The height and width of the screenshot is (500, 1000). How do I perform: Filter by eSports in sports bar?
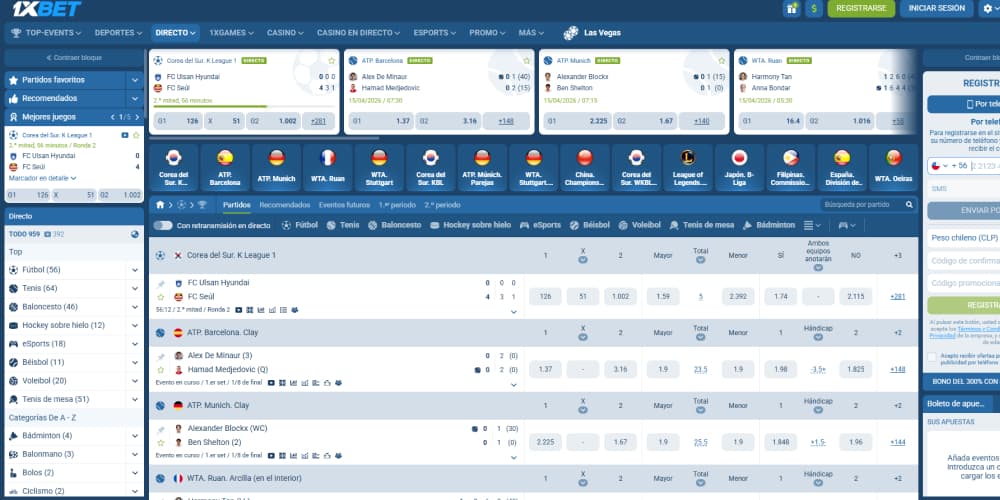[x=541, y=225]
